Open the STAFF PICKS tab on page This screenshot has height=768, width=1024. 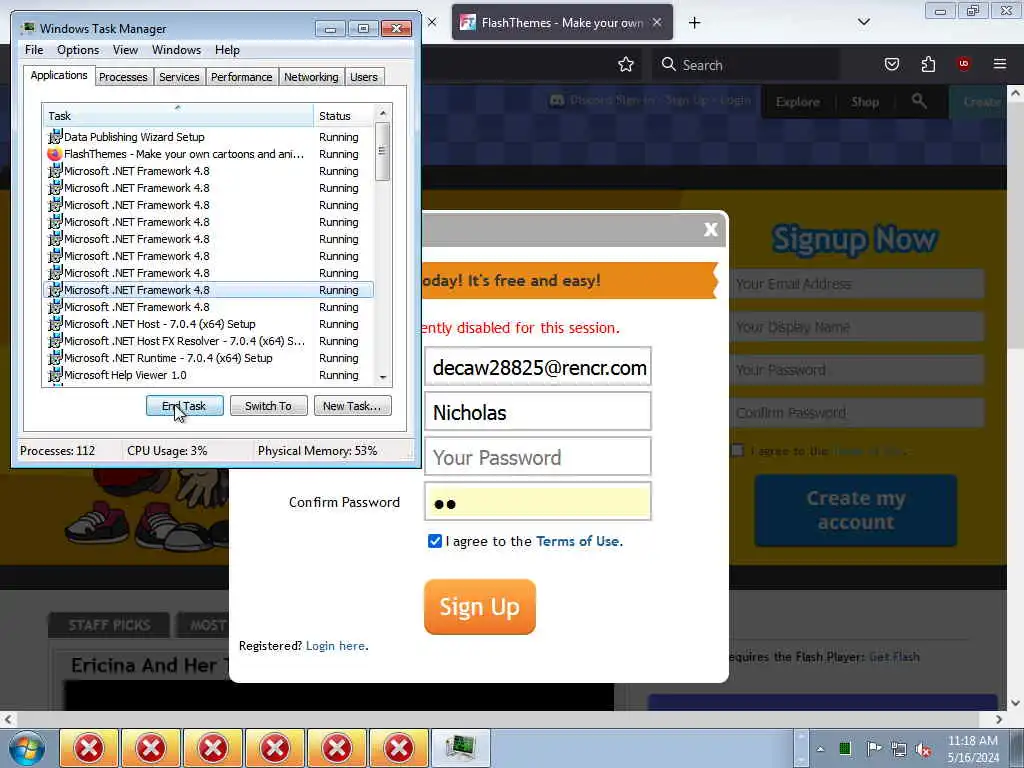pos(109,625)
